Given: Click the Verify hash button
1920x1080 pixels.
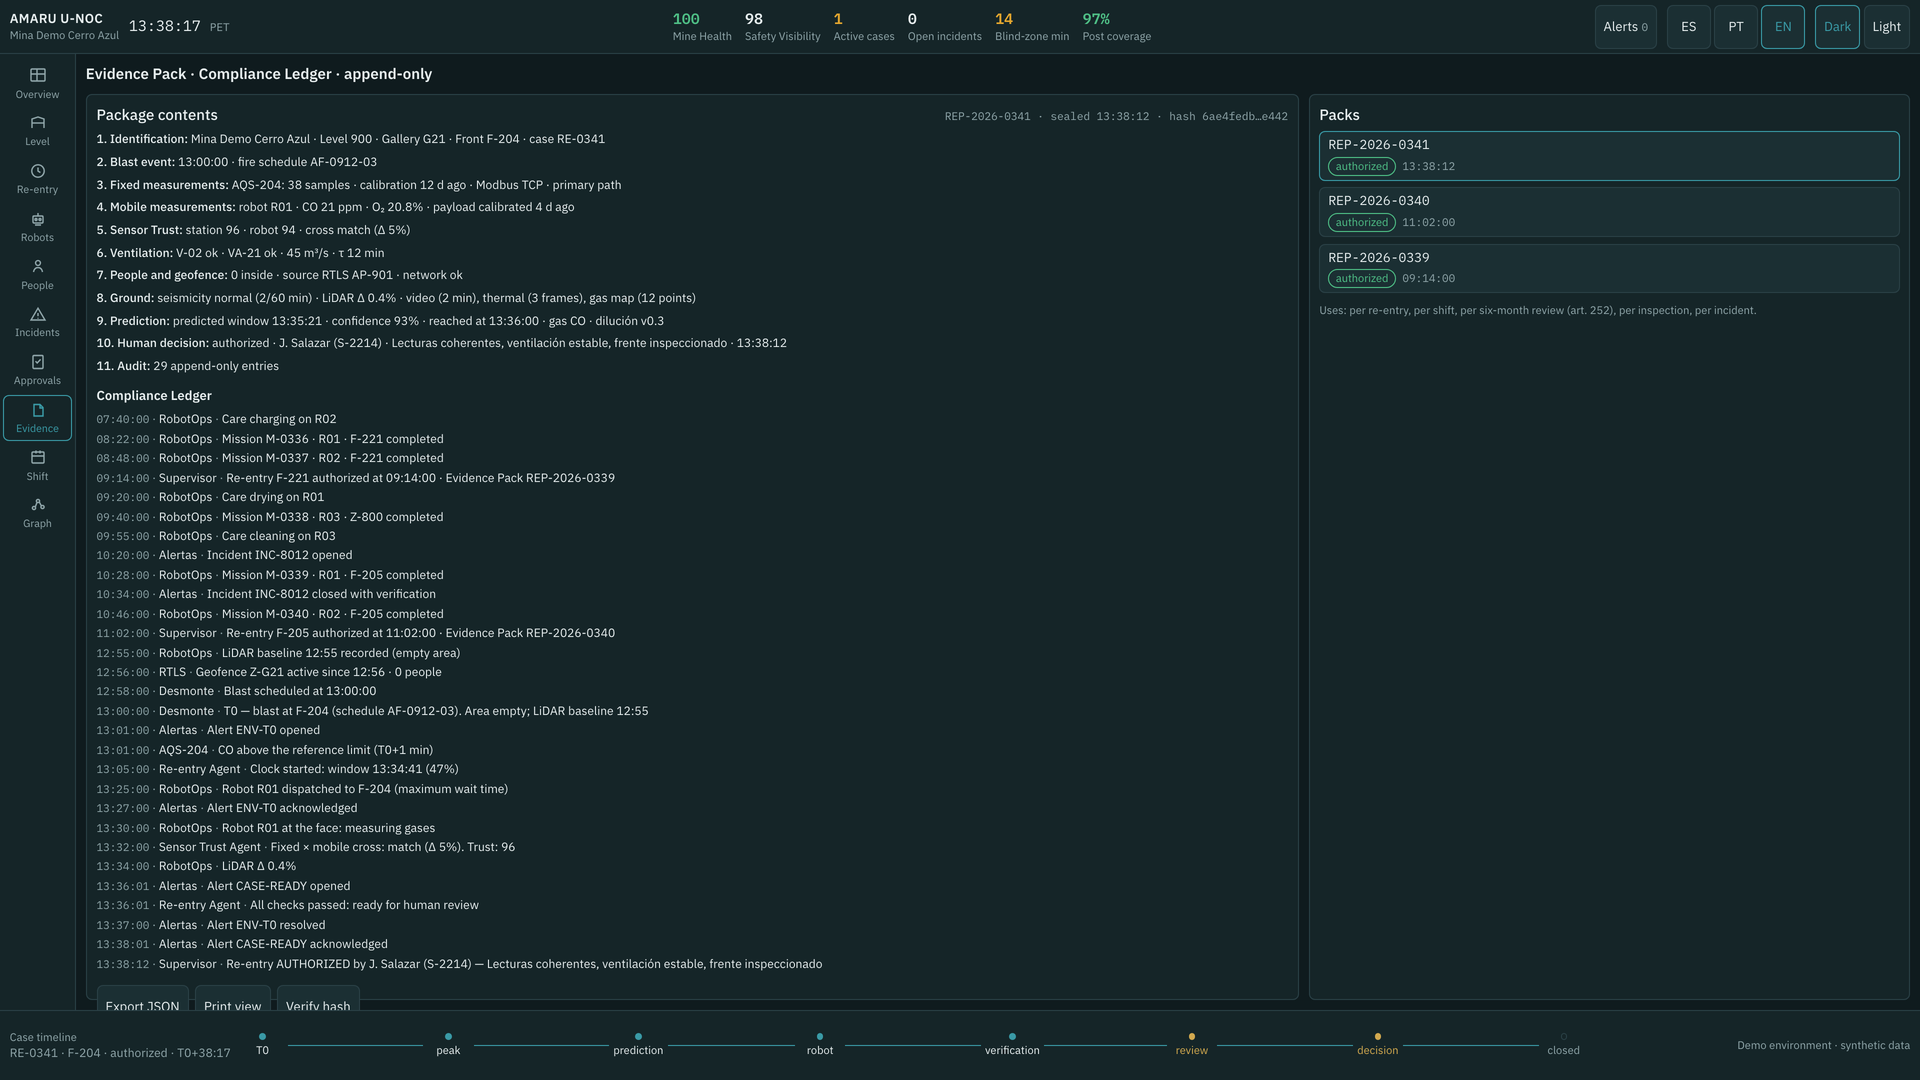Looking at the screenshot, I should [318, 1000].
